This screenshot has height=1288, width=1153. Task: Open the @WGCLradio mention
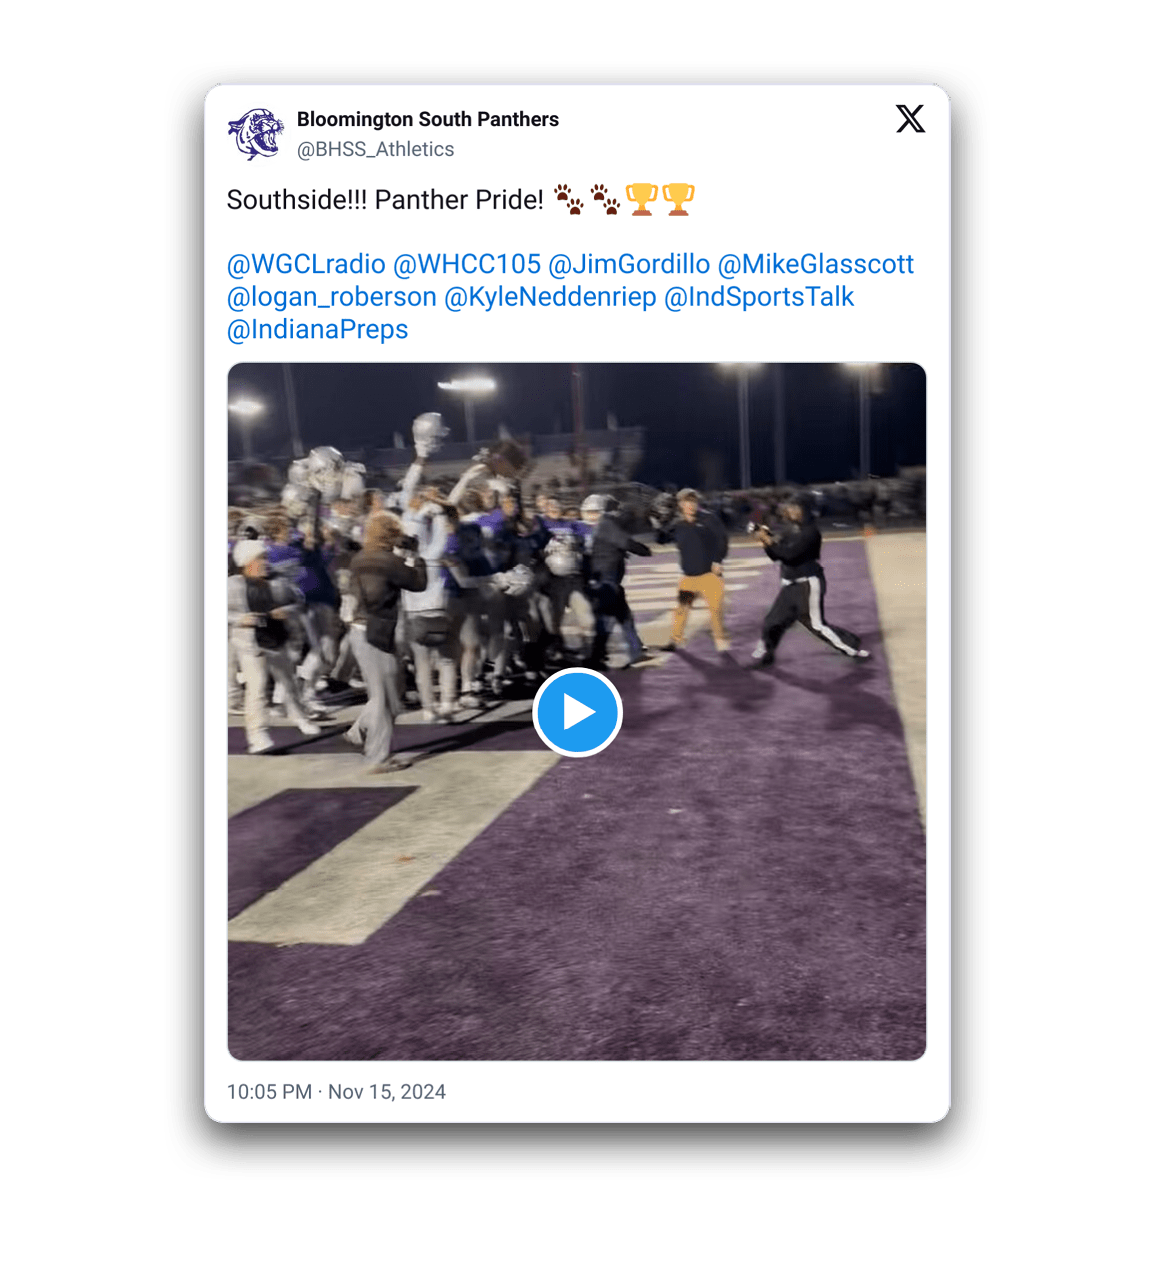306,264
